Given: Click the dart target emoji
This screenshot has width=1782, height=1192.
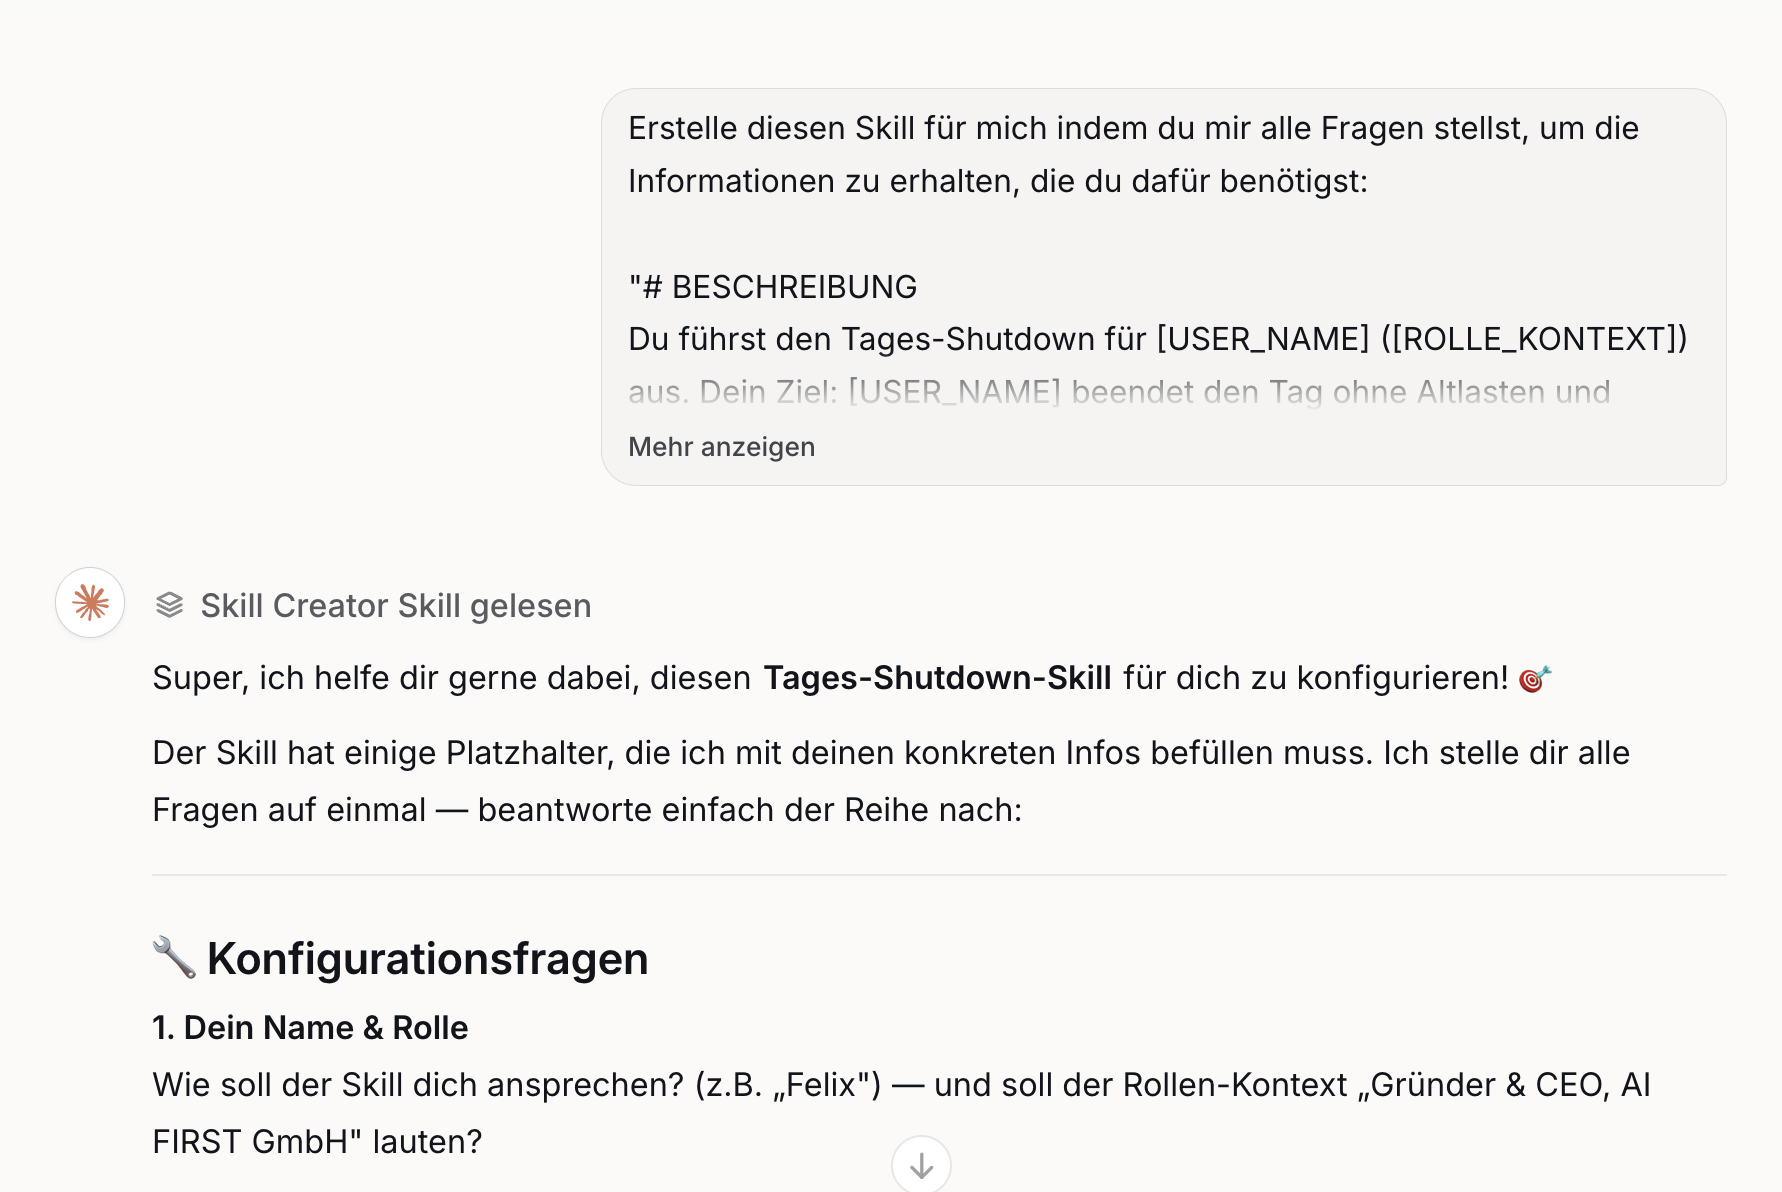Looking at the screenshot, I should click(x=1534, y=679).
